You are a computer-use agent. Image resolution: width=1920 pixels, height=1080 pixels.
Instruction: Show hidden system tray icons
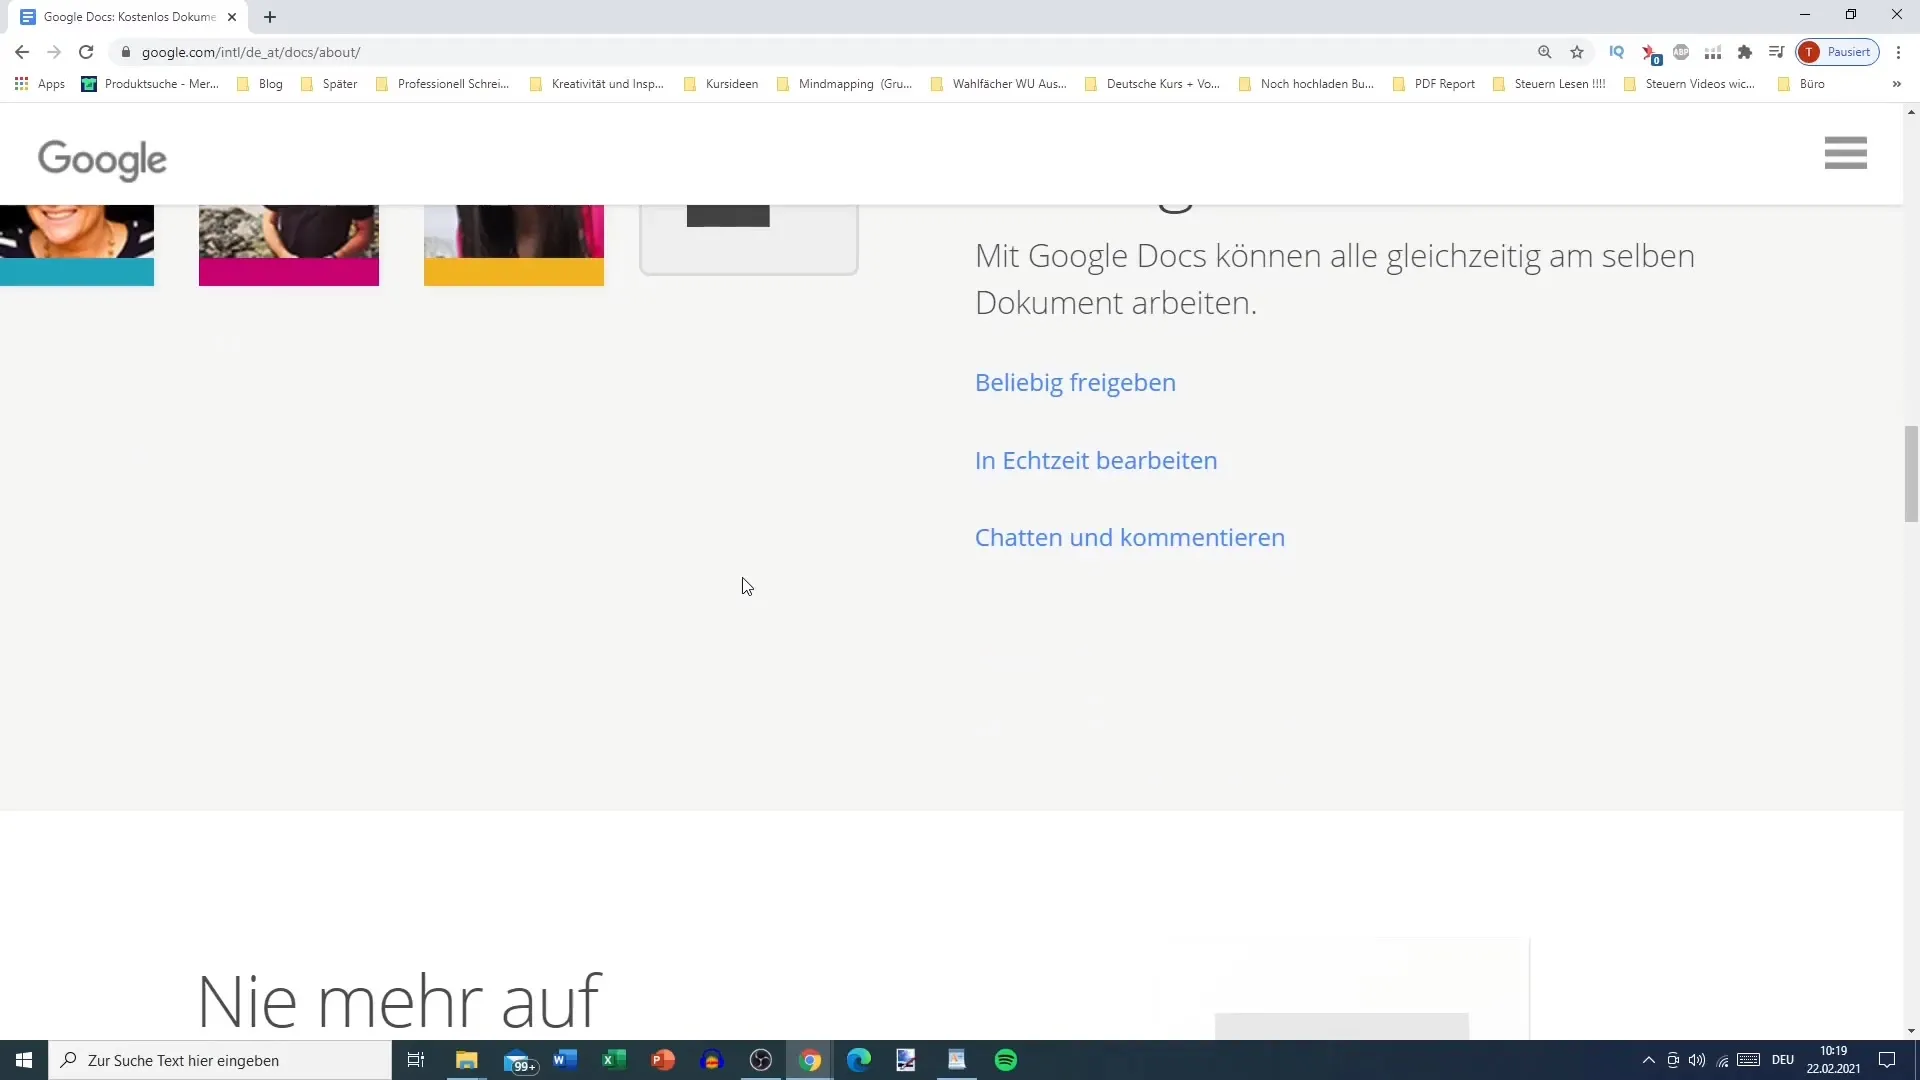coord(1649,1060)
